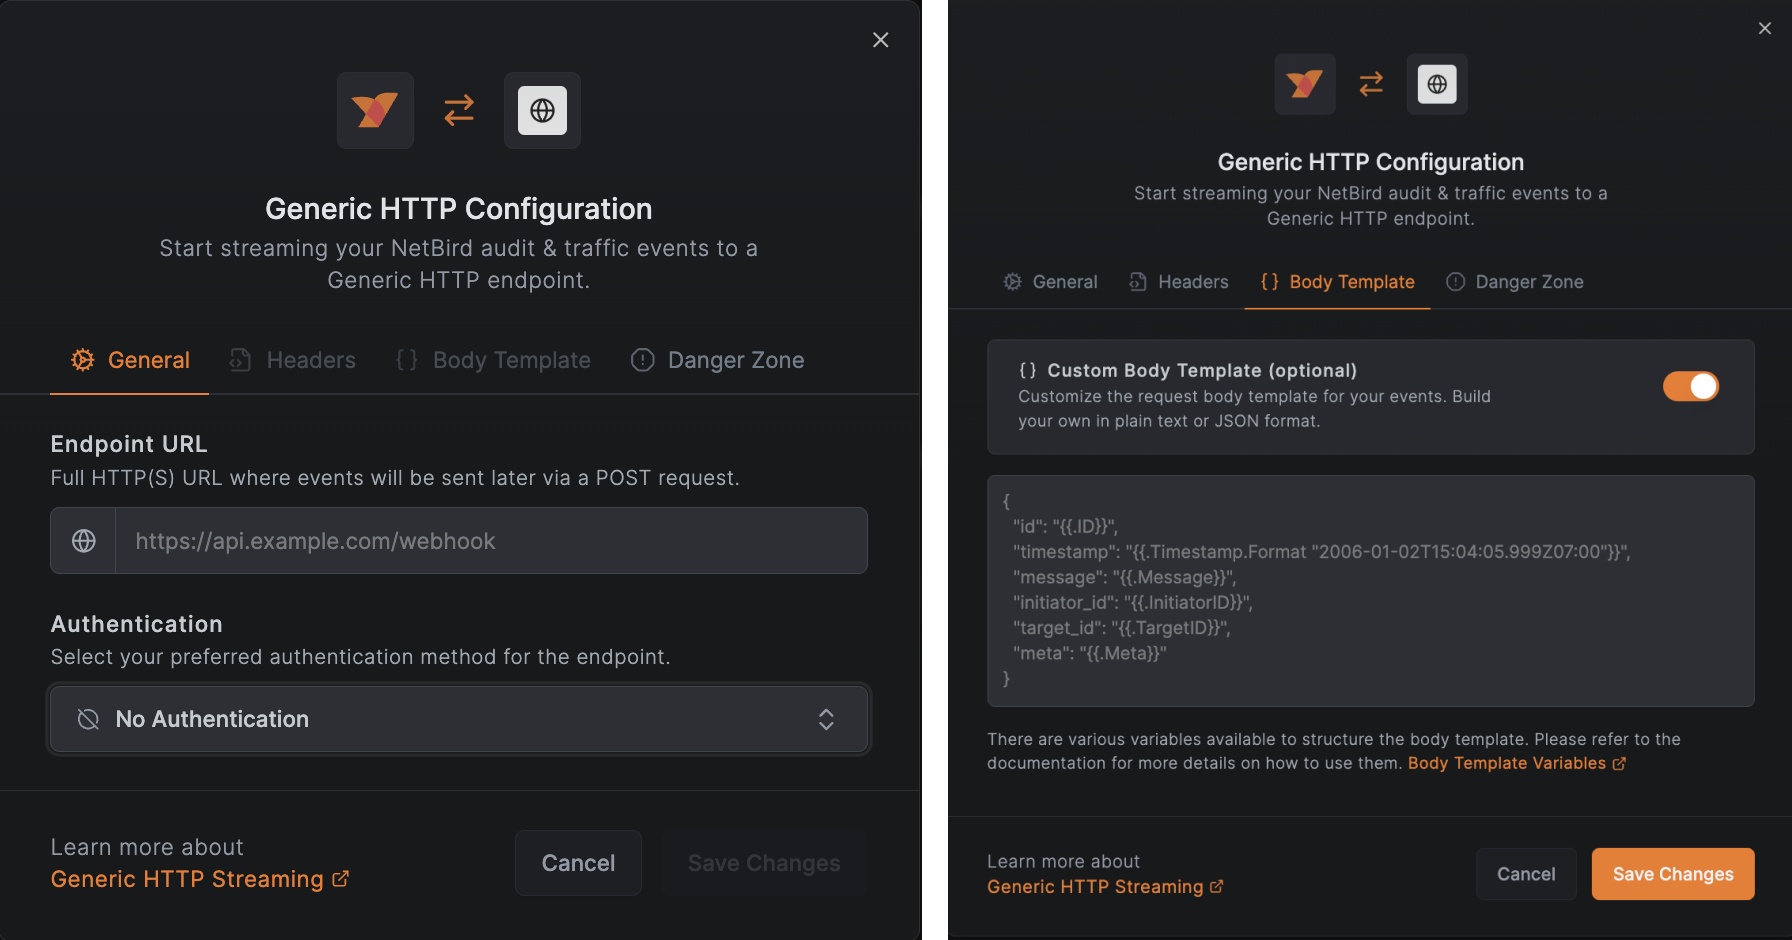Open Danger Zone tab in left dialog

coord(717,360)
